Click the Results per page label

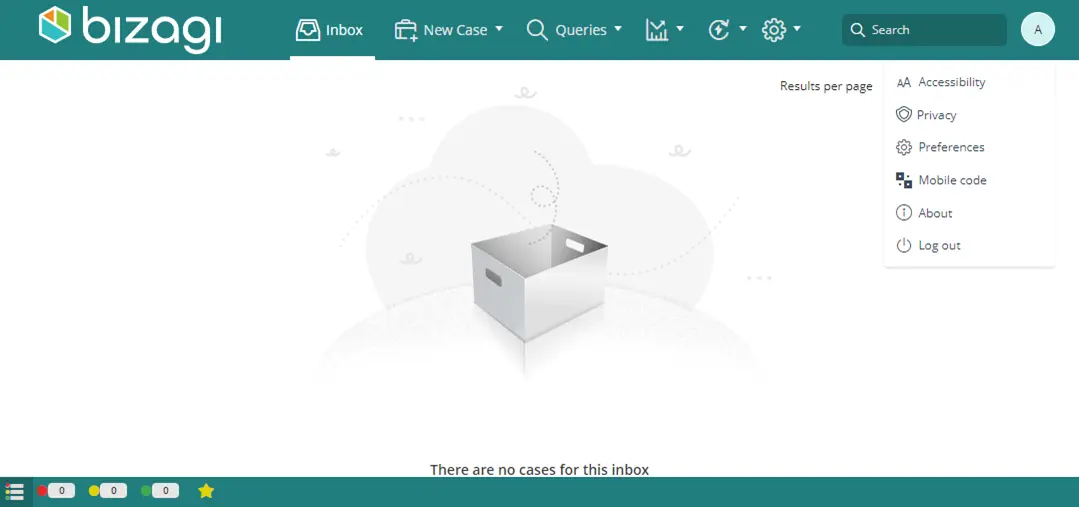(x=826, y=86)
